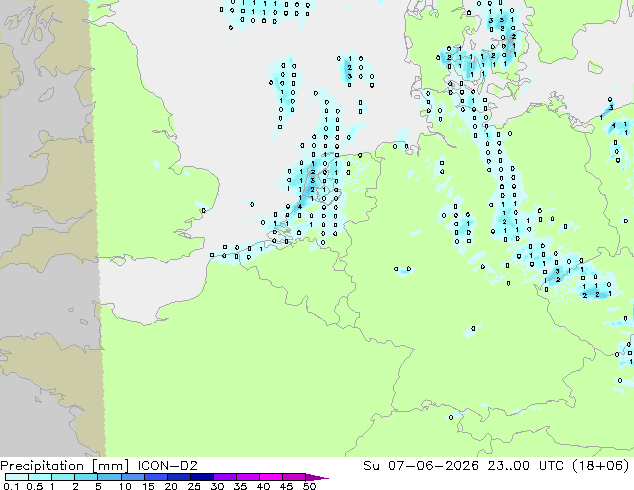Click the legend color band between 0.1 and 0.5
The width and height of the screenshot is (634, 490).
tap(17, 477)
